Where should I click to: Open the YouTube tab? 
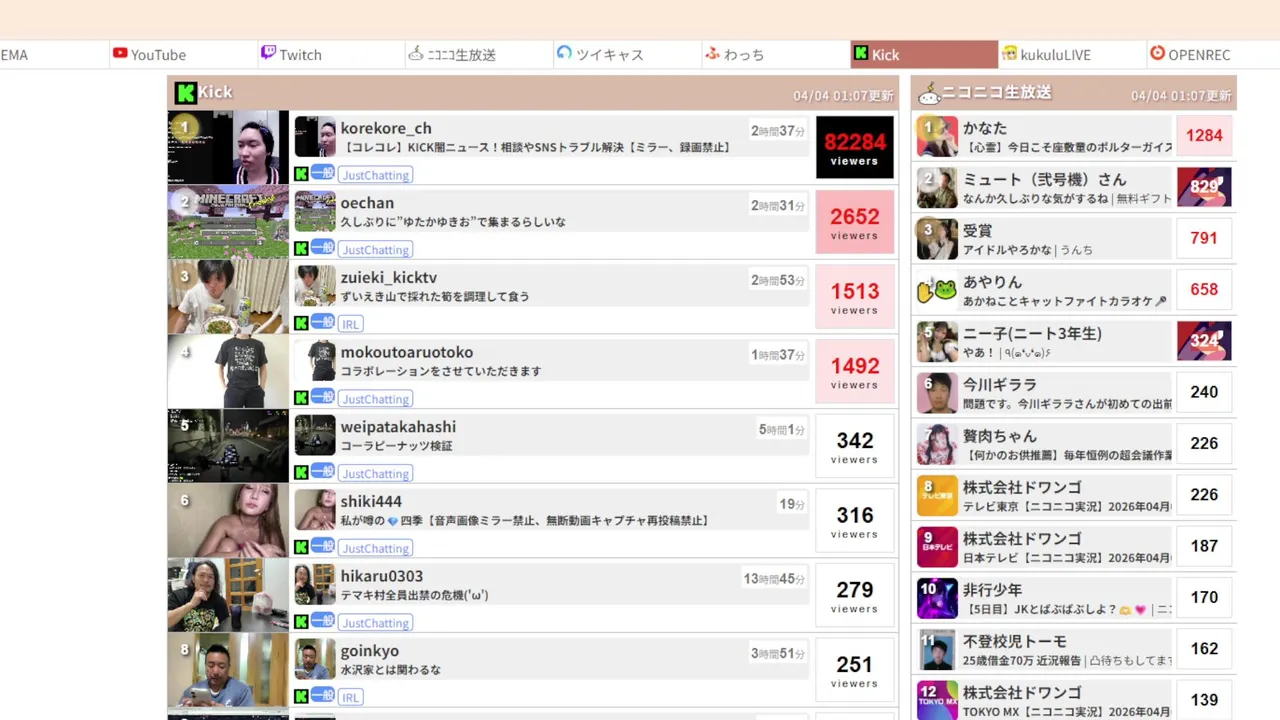(183, 54)
